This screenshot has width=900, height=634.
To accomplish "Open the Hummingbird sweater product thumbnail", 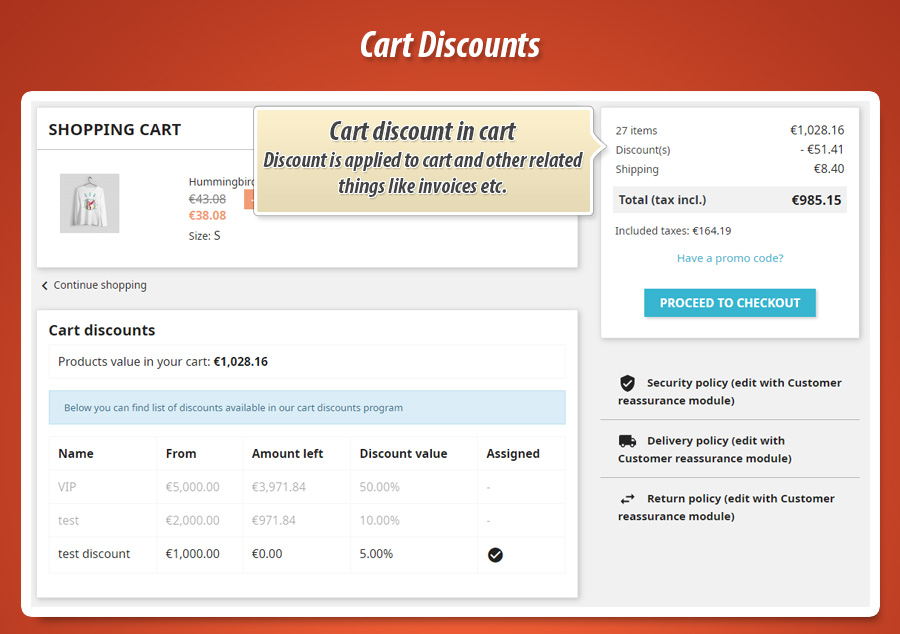I will (x=89, y=203).
